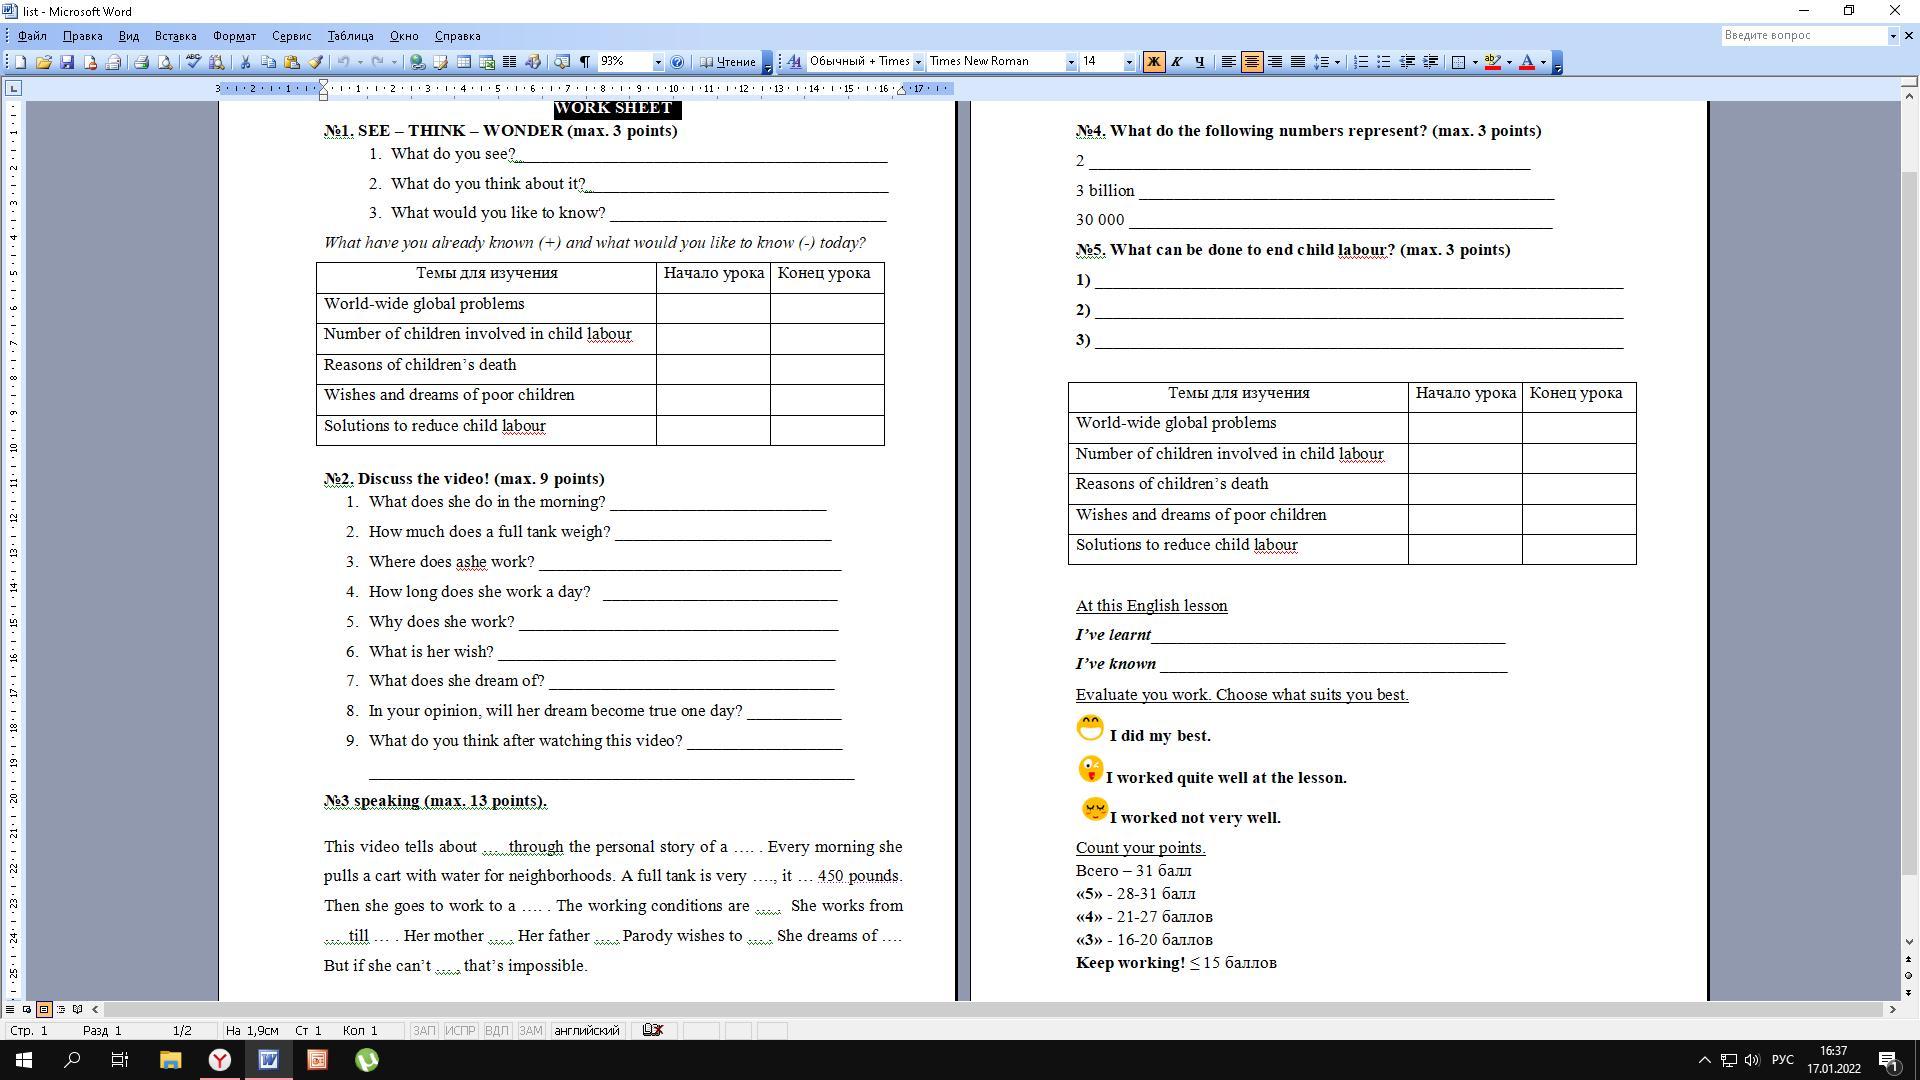Open the Таблица menu
This screenshot has height=1080, width=1920.
point(350,36)
